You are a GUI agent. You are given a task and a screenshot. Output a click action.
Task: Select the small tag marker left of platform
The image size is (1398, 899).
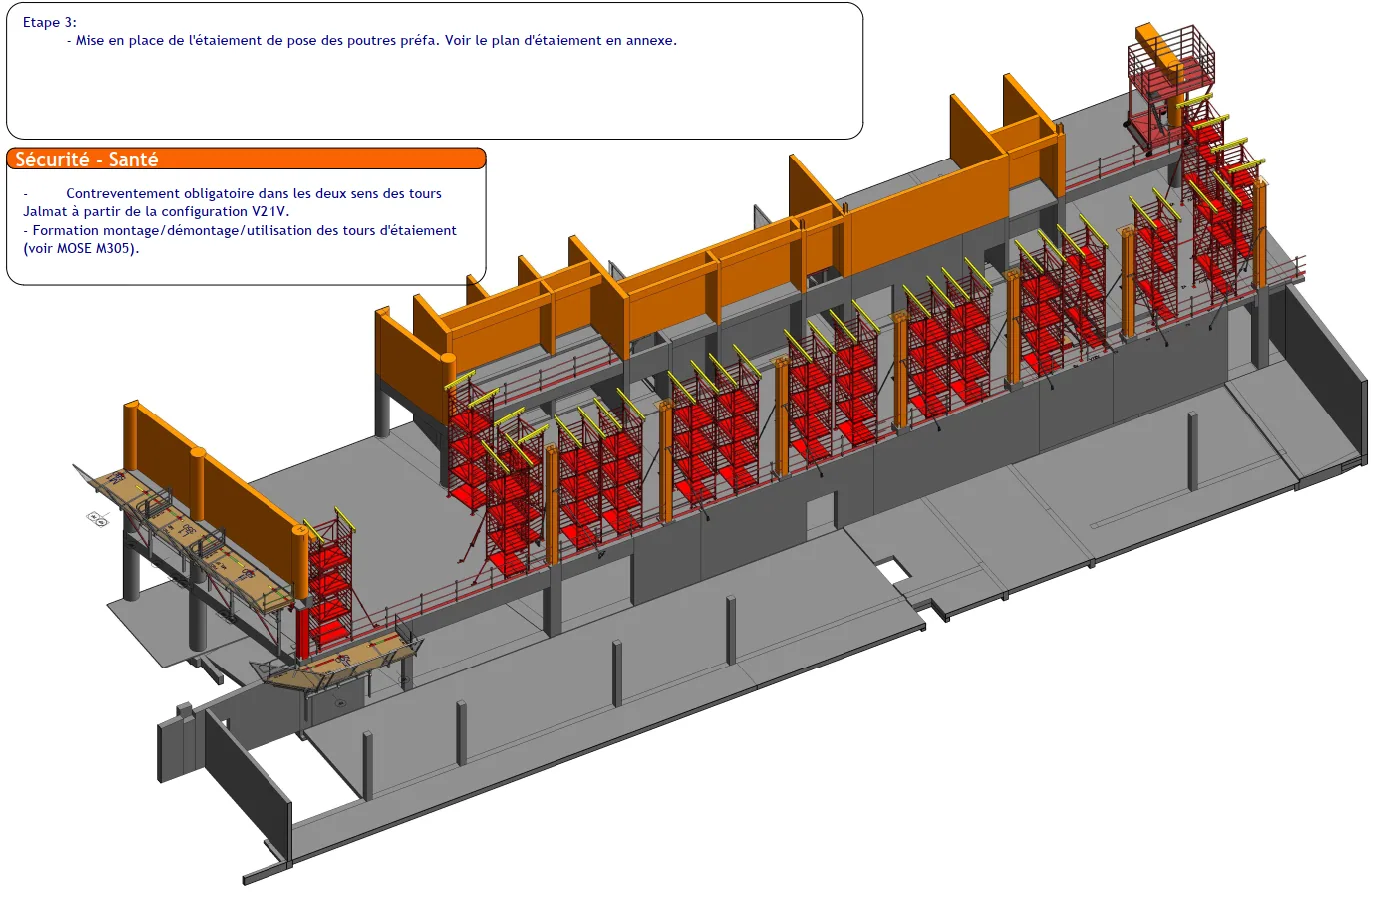coord(98,519)
